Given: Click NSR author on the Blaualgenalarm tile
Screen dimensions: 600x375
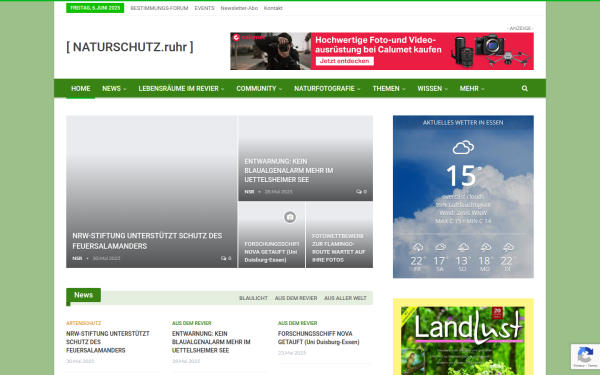Looking at the screenshot, I should click(x=249, y=192).
